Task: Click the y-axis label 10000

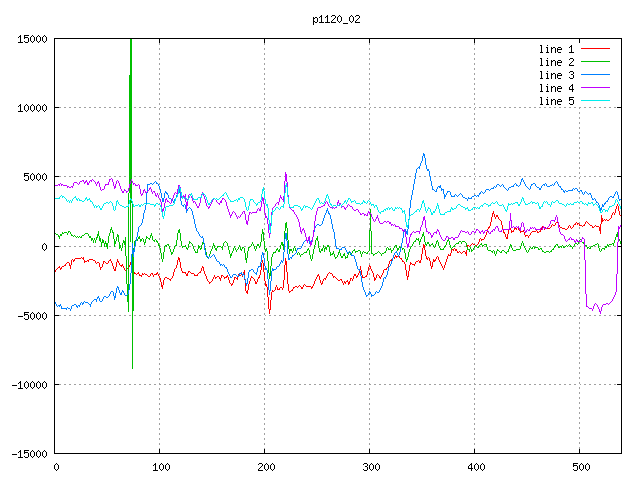Action: tap(32, 108)
